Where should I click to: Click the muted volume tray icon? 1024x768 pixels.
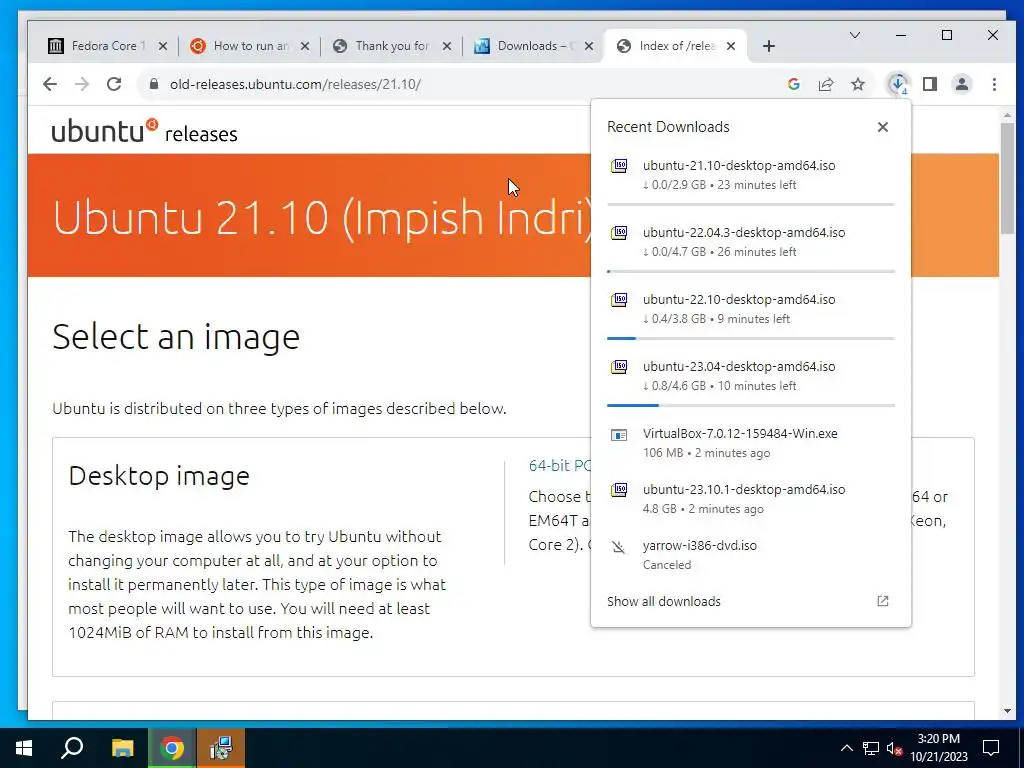tap(895, 748)
